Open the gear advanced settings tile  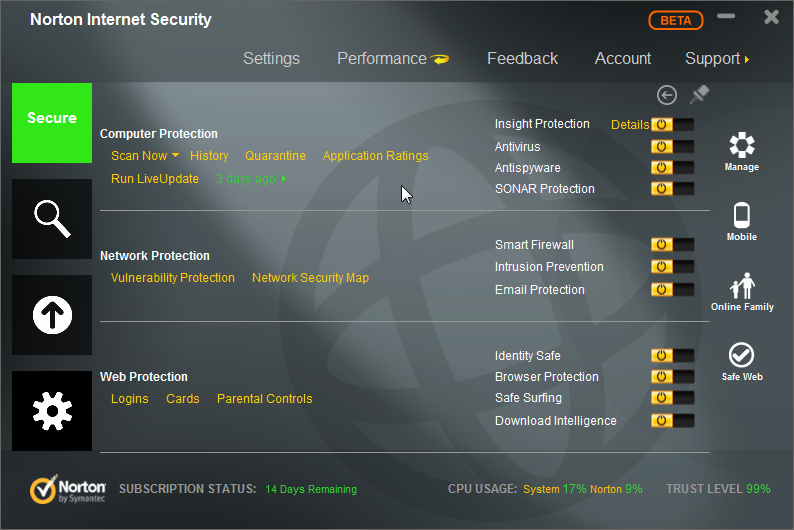52,410
